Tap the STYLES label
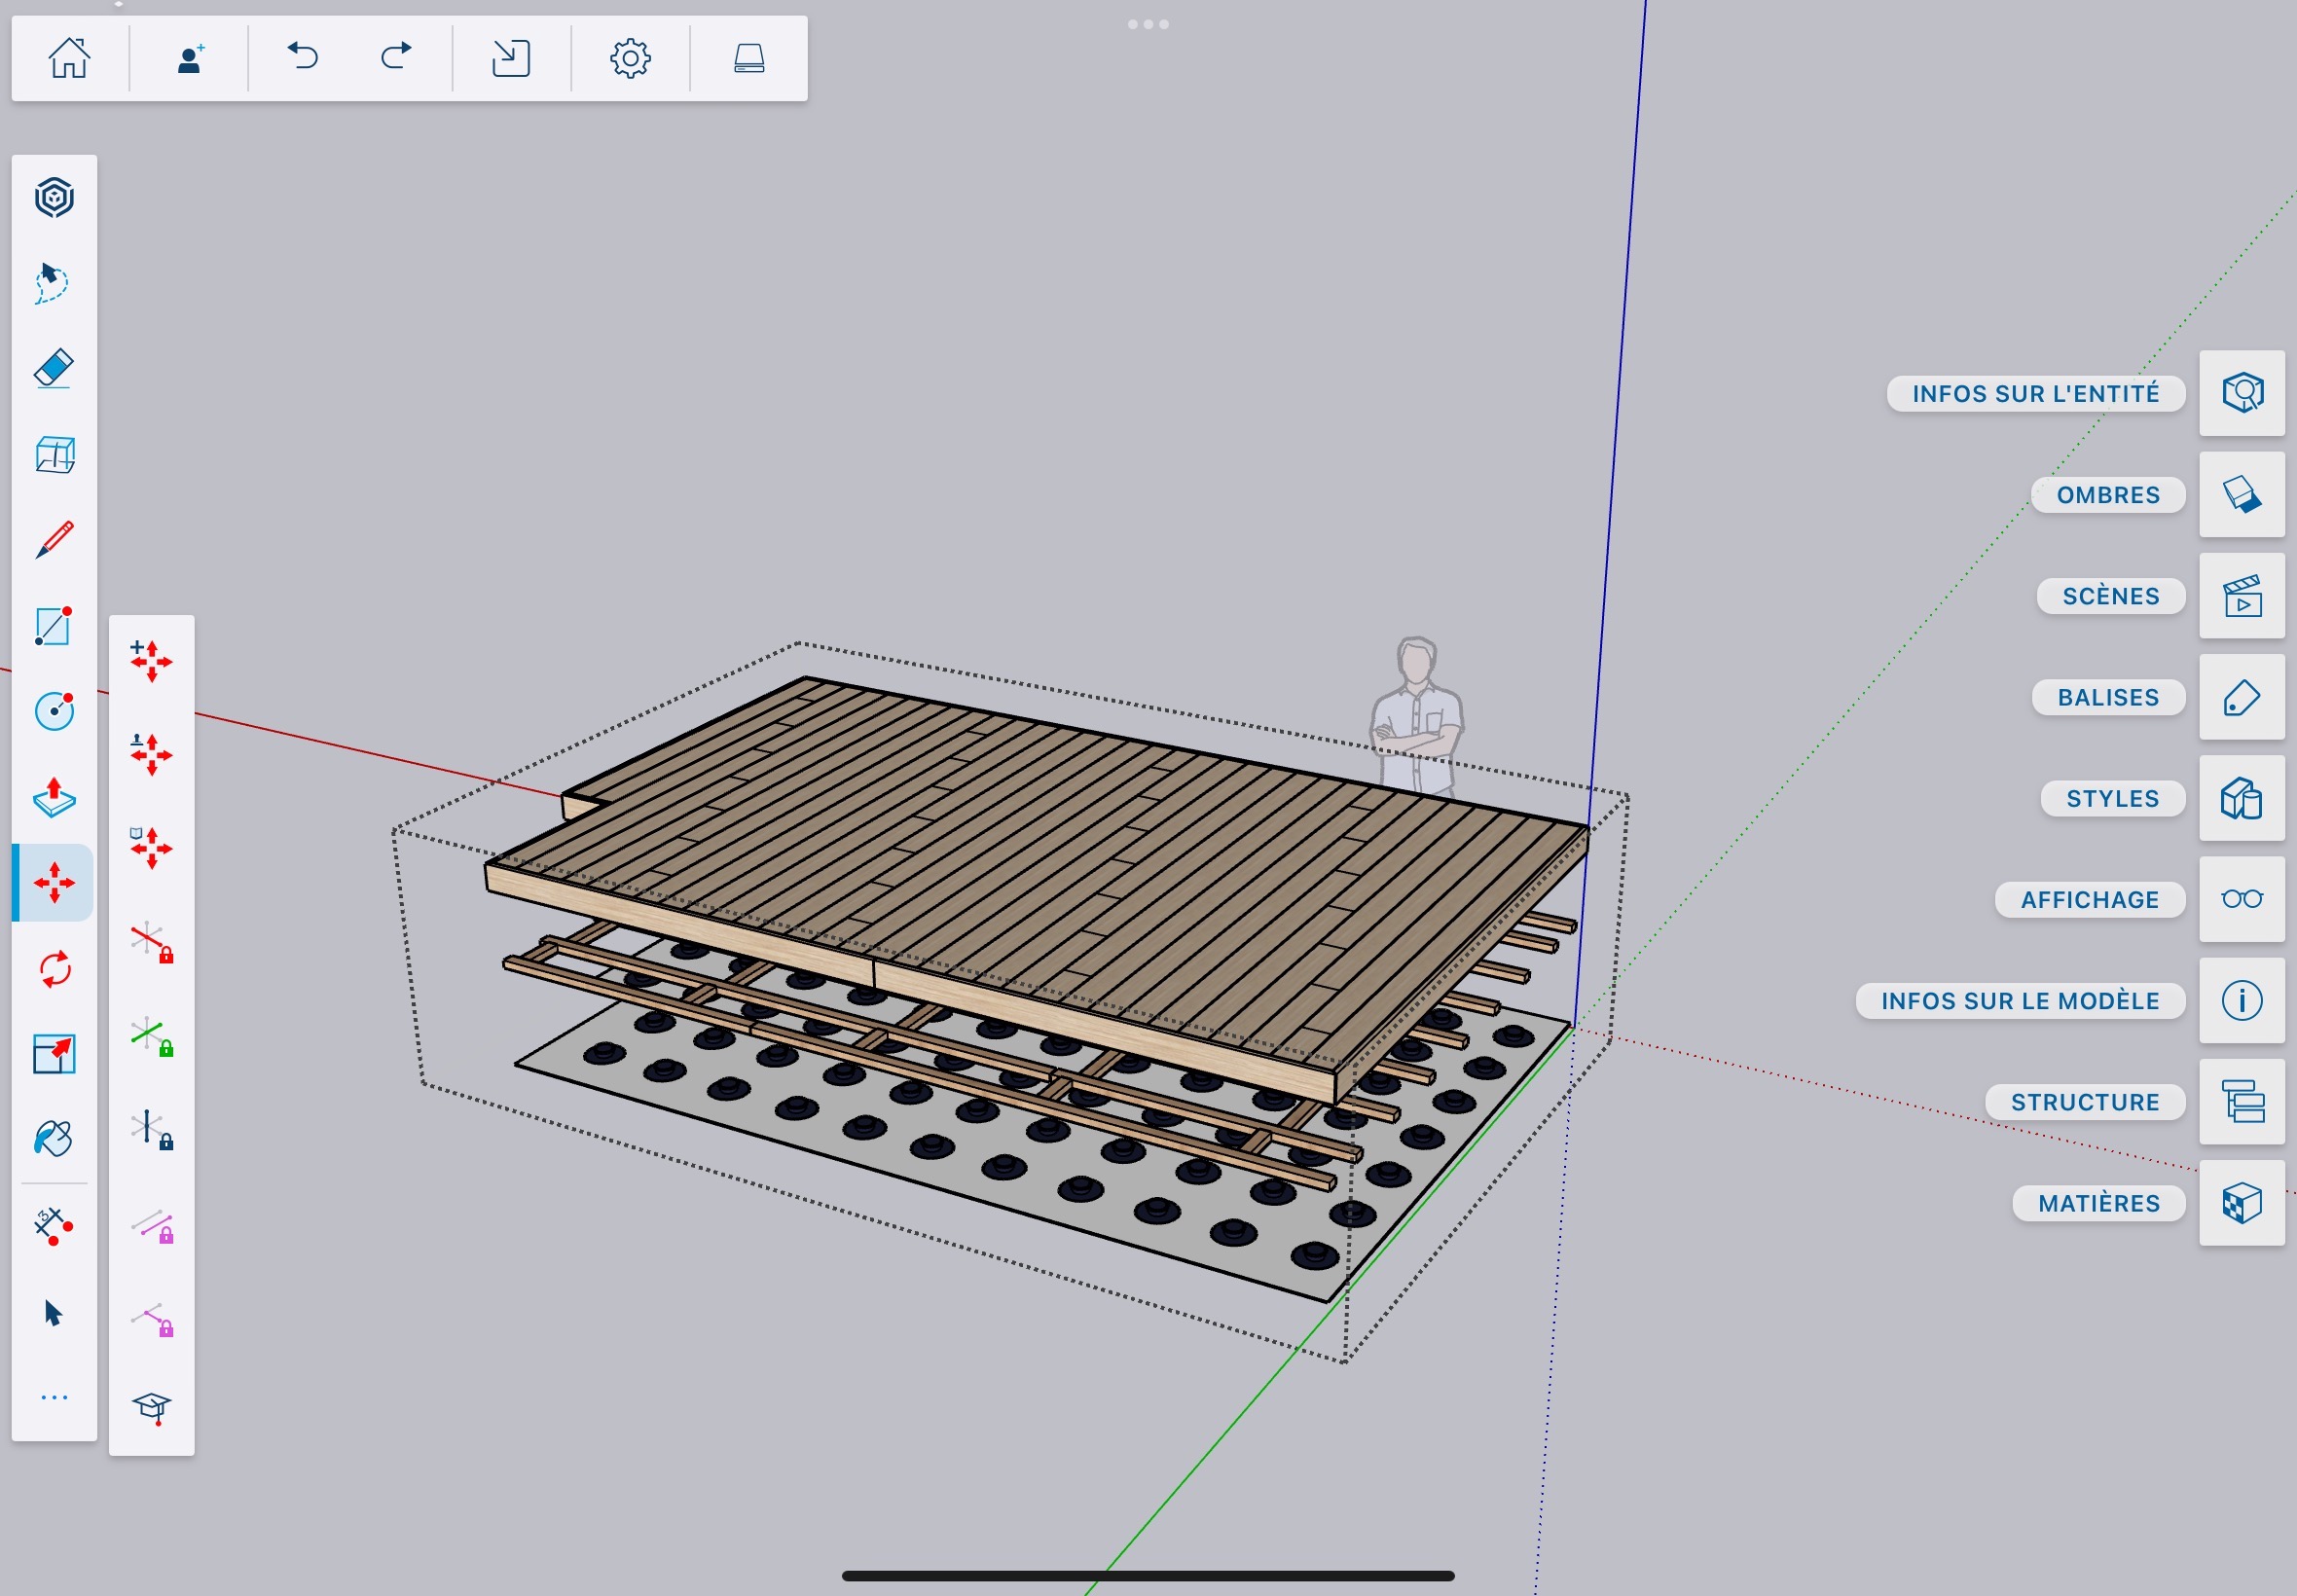Viewport: 2297px width, 1596px height. click(2113, 798)
